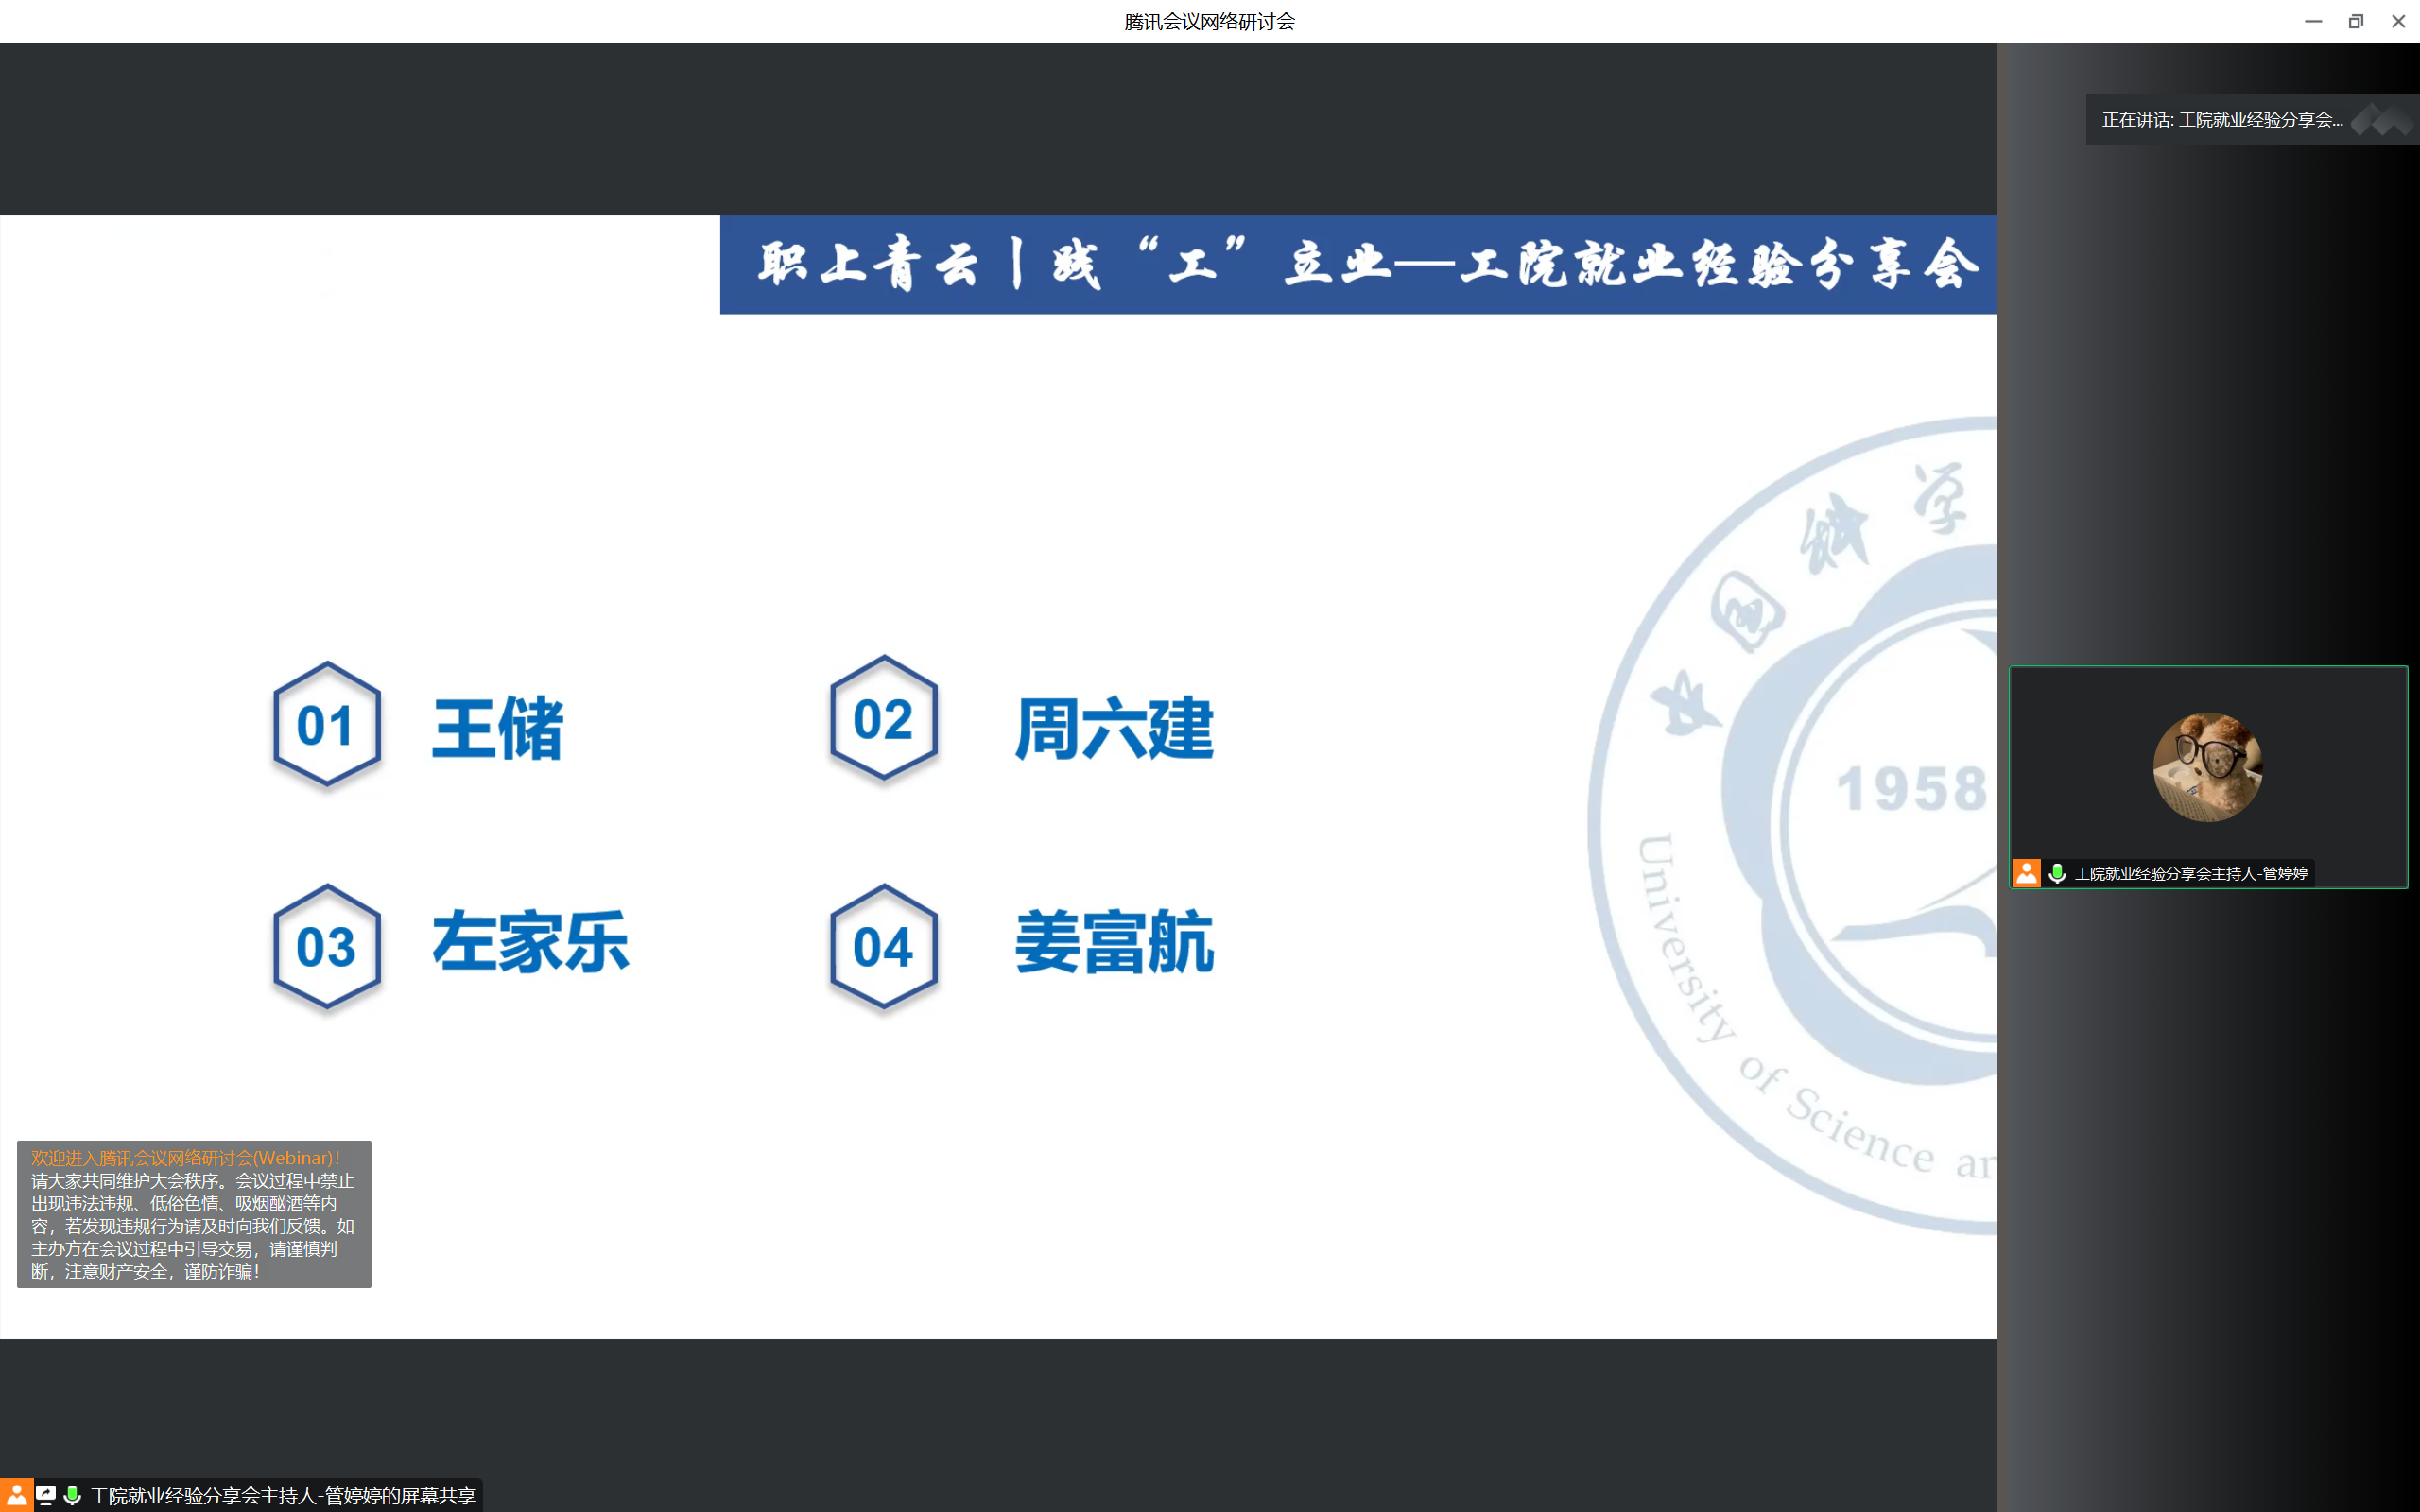Screen dimensions: 2420x1512
Task: Click the Tencent Meeting logo near speaking indicator
Action: tap(2383, 120)
